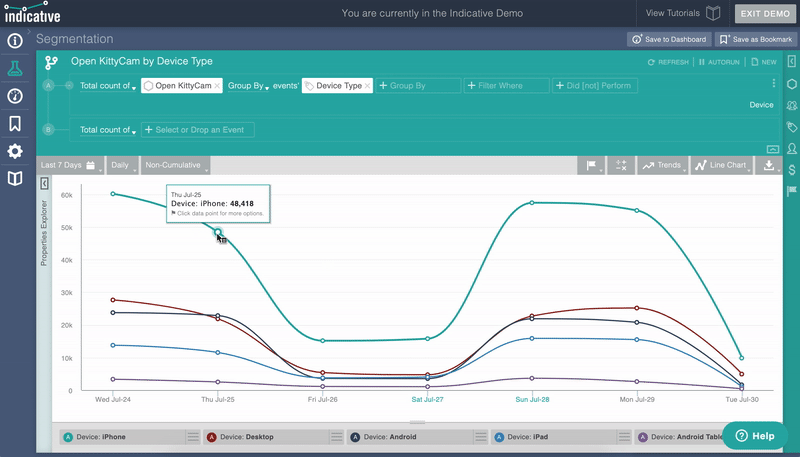Open the properties tag icon in right sidebar
This screenshot has width=800, height=457.
791,127
